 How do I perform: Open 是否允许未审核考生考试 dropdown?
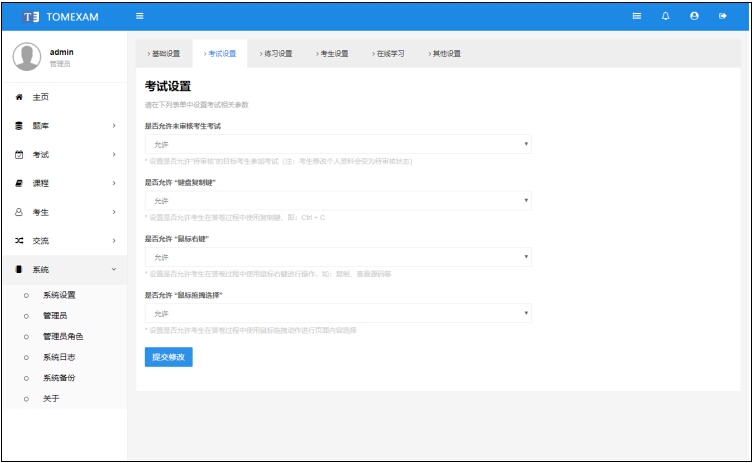338,144
